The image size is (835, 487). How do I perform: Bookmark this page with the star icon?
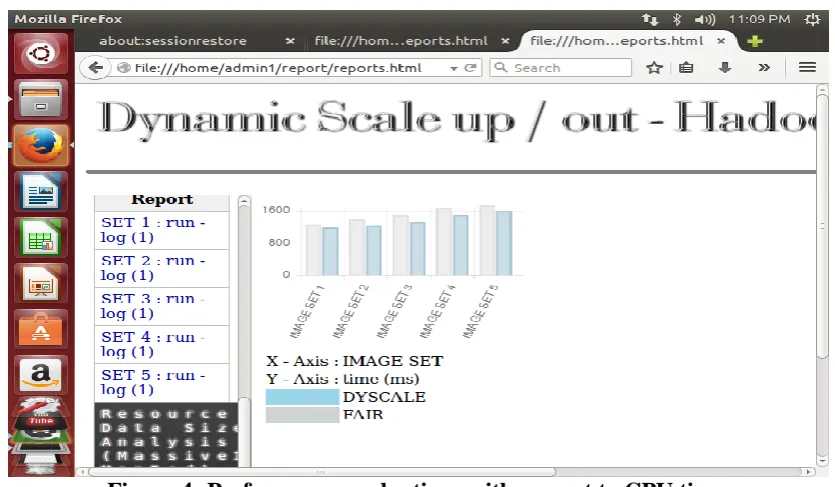tap(654, 68)
